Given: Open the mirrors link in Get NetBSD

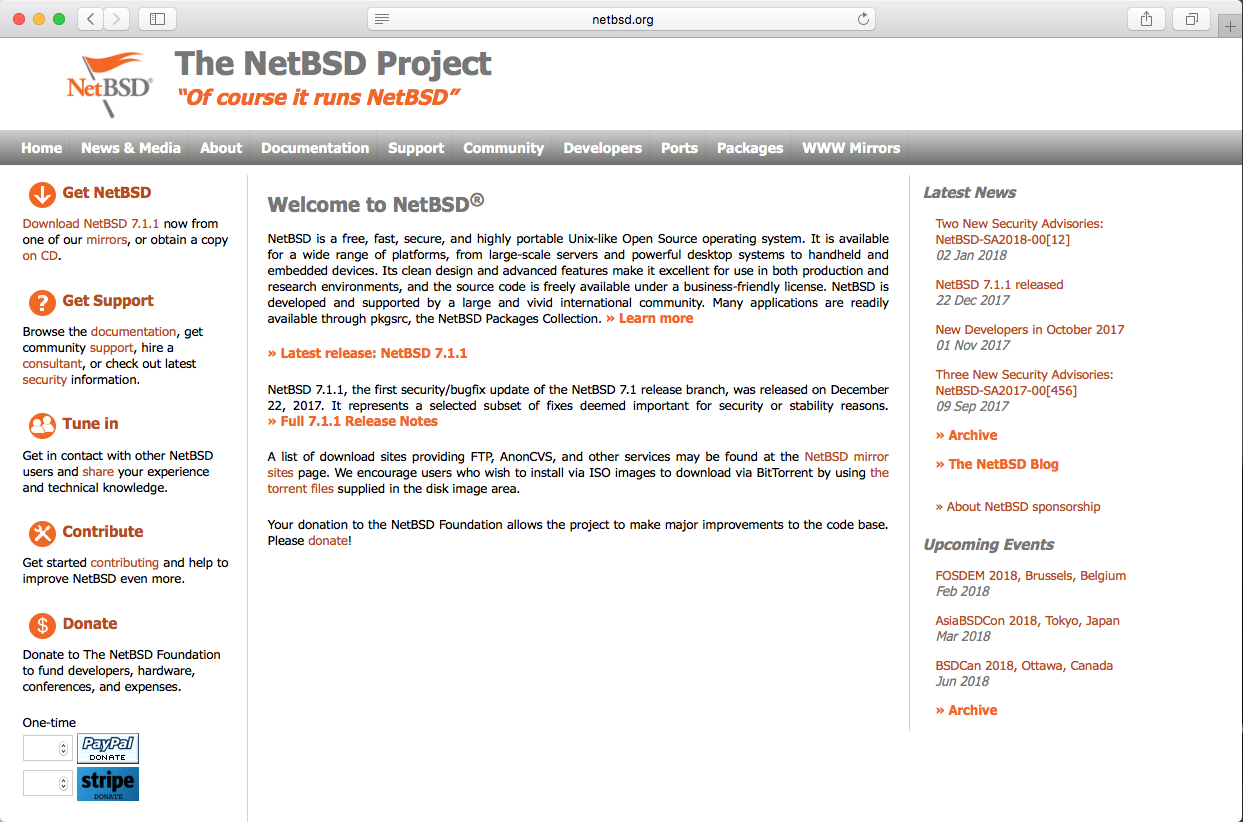Looking at the screenshot, I should (x=106, y=240).
